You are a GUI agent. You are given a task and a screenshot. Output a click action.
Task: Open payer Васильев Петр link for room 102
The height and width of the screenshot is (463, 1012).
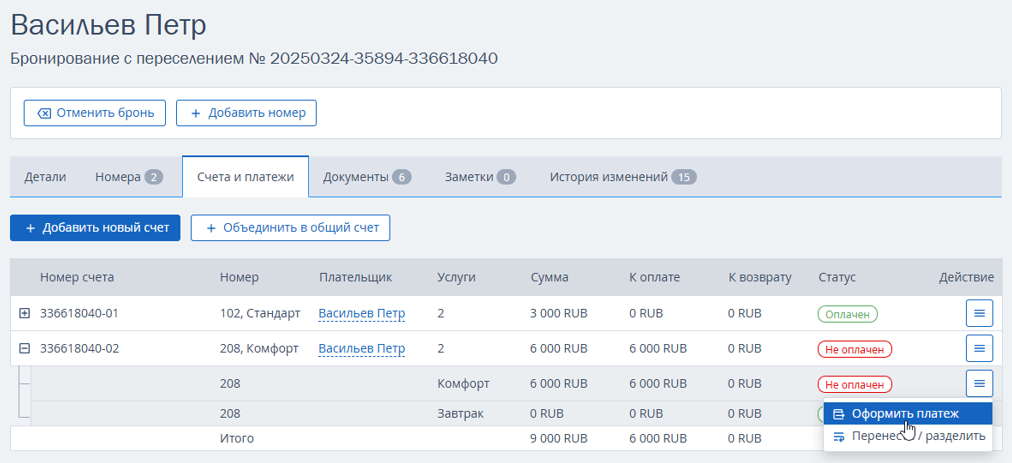[x=361, y=314]
